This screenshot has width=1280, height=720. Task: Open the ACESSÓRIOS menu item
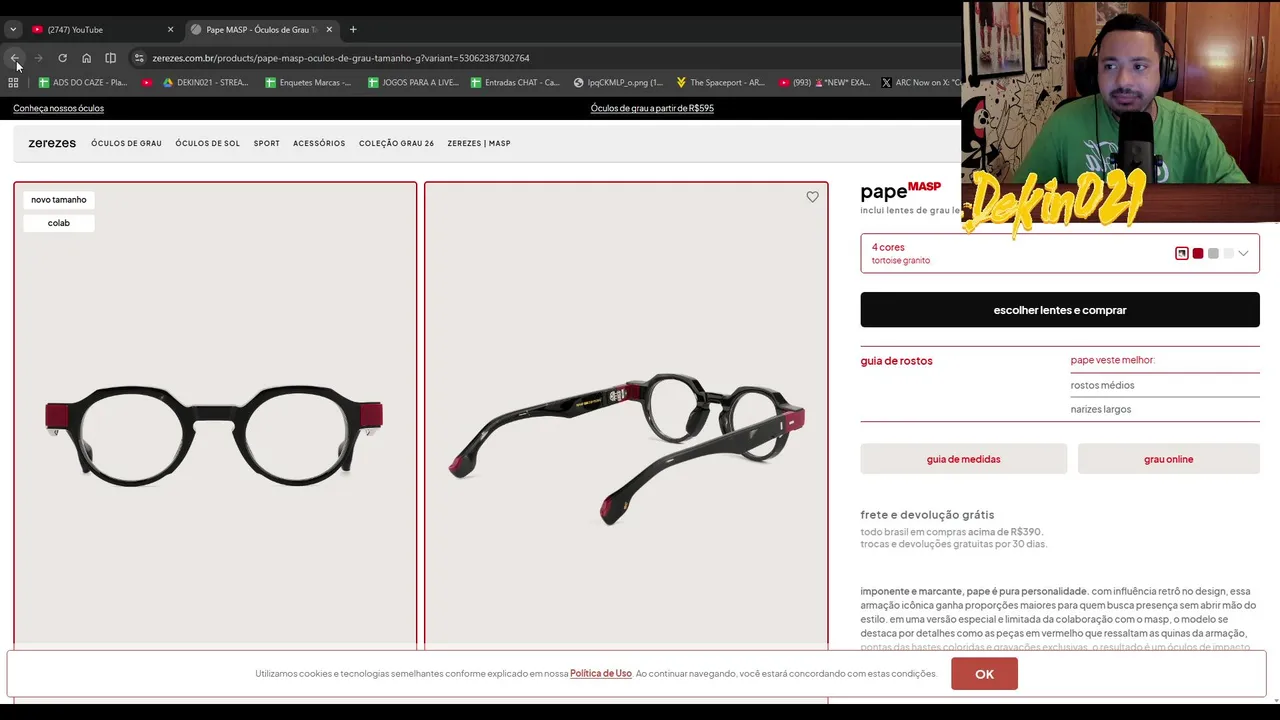(319, 143)
